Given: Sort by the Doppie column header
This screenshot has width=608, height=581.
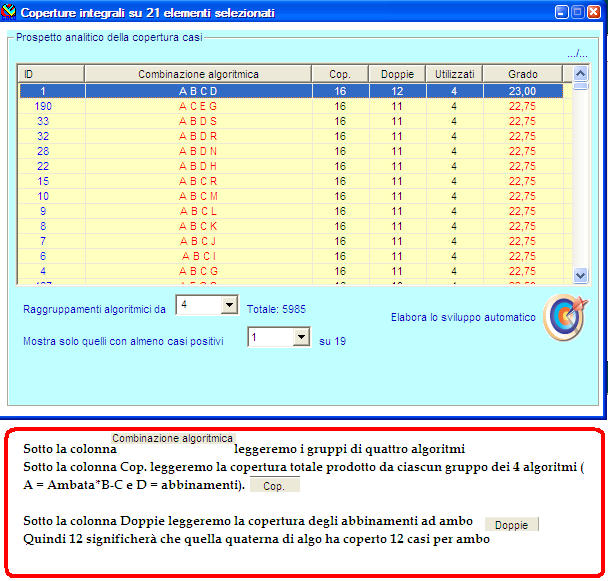Looking at the screenshot, I should click(x=397, y=74).
